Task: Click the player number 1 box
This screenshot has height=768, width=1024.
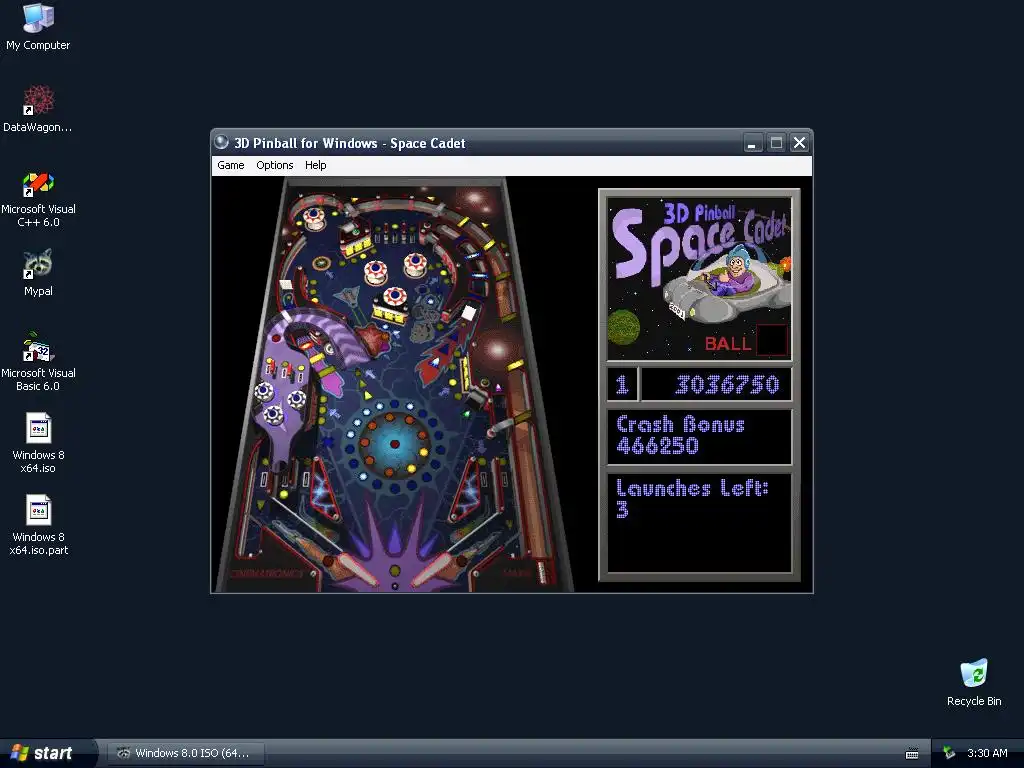Action: tap(622, 385)
